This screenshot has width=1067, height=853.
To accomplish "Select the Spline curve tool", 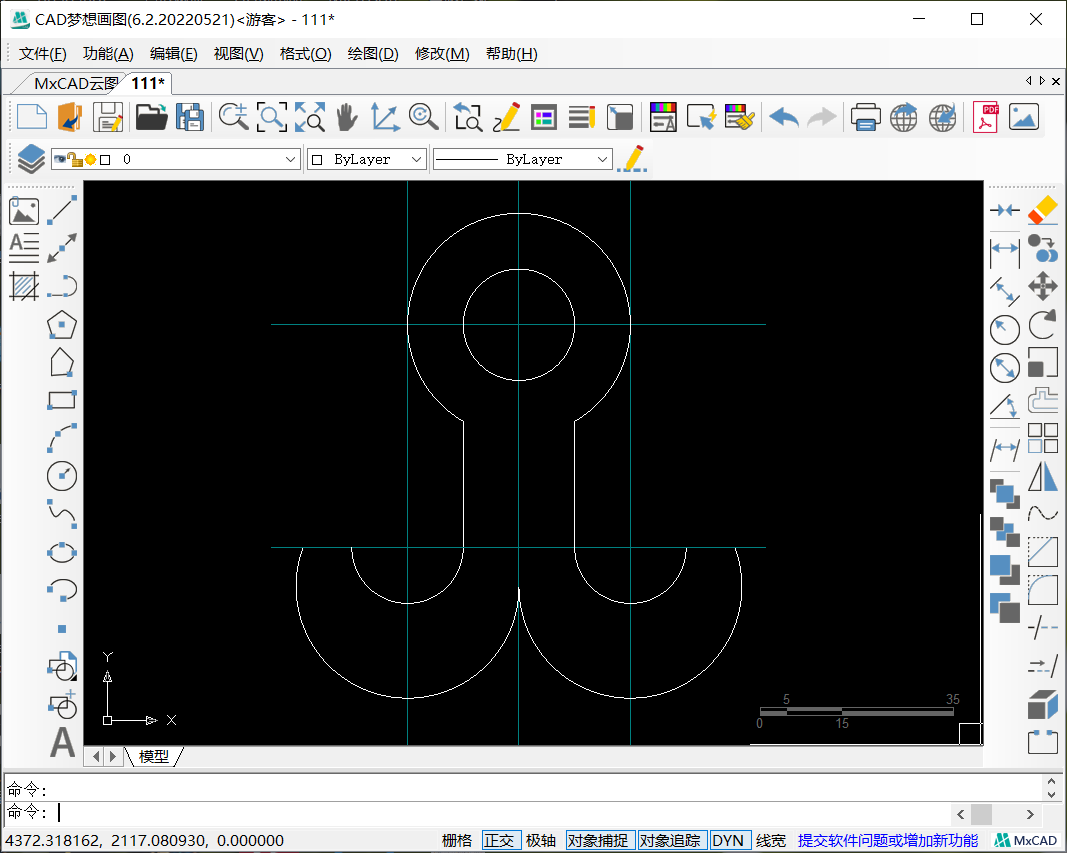I will click(x=62, y=514).
